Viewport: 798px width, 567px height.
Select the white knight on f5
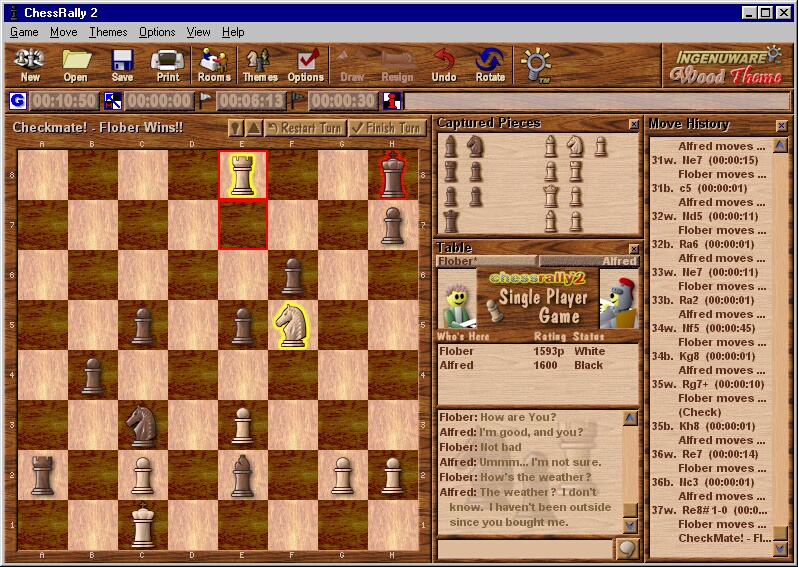[x=292, y=325]
